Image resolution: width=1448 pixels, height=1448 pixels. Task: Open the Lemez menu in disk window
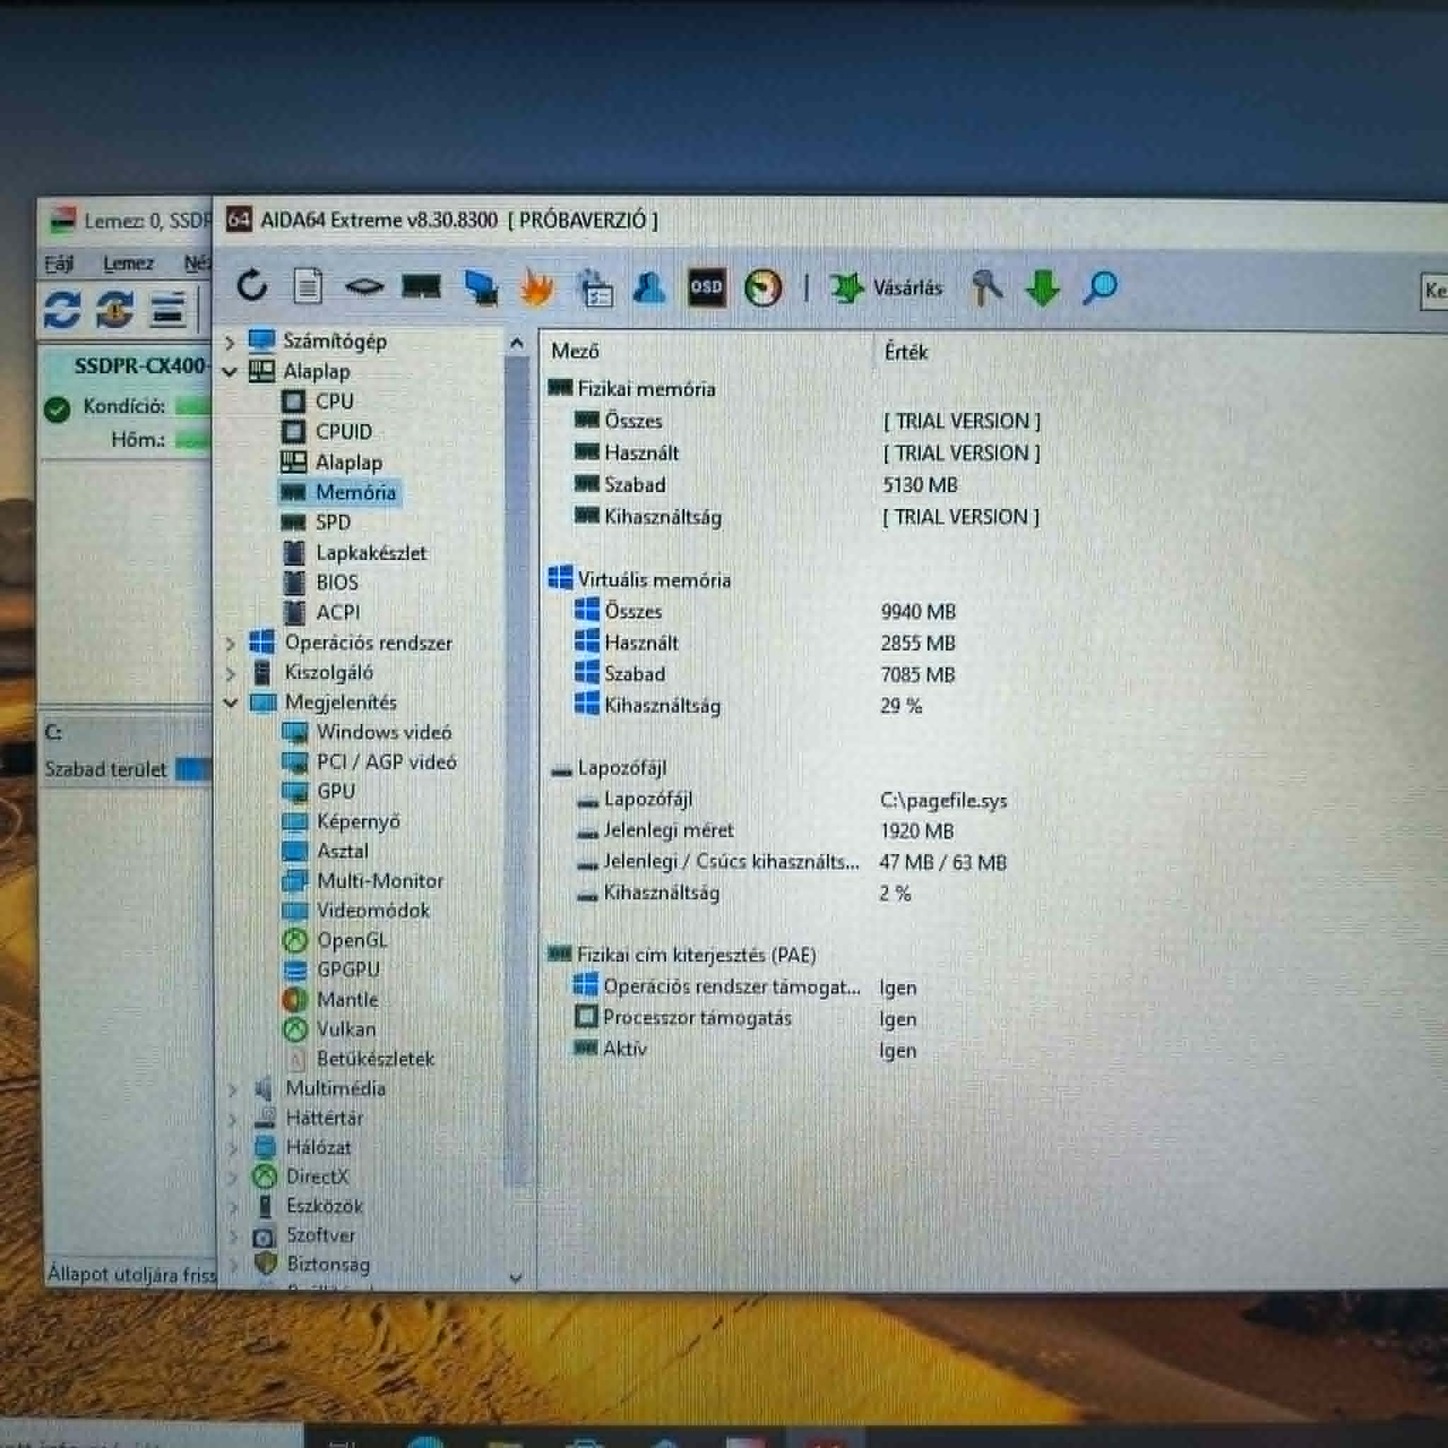click(128, 263)
